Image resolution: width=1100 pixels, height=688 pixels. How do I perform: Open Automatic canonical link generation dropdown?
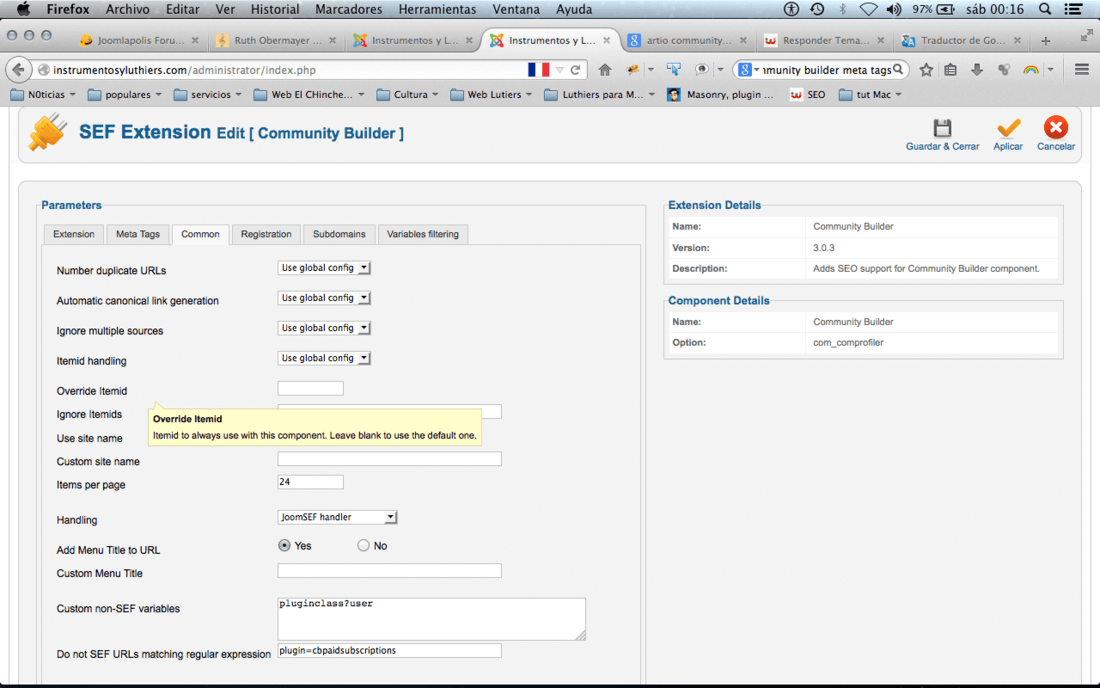click(324, 298)
